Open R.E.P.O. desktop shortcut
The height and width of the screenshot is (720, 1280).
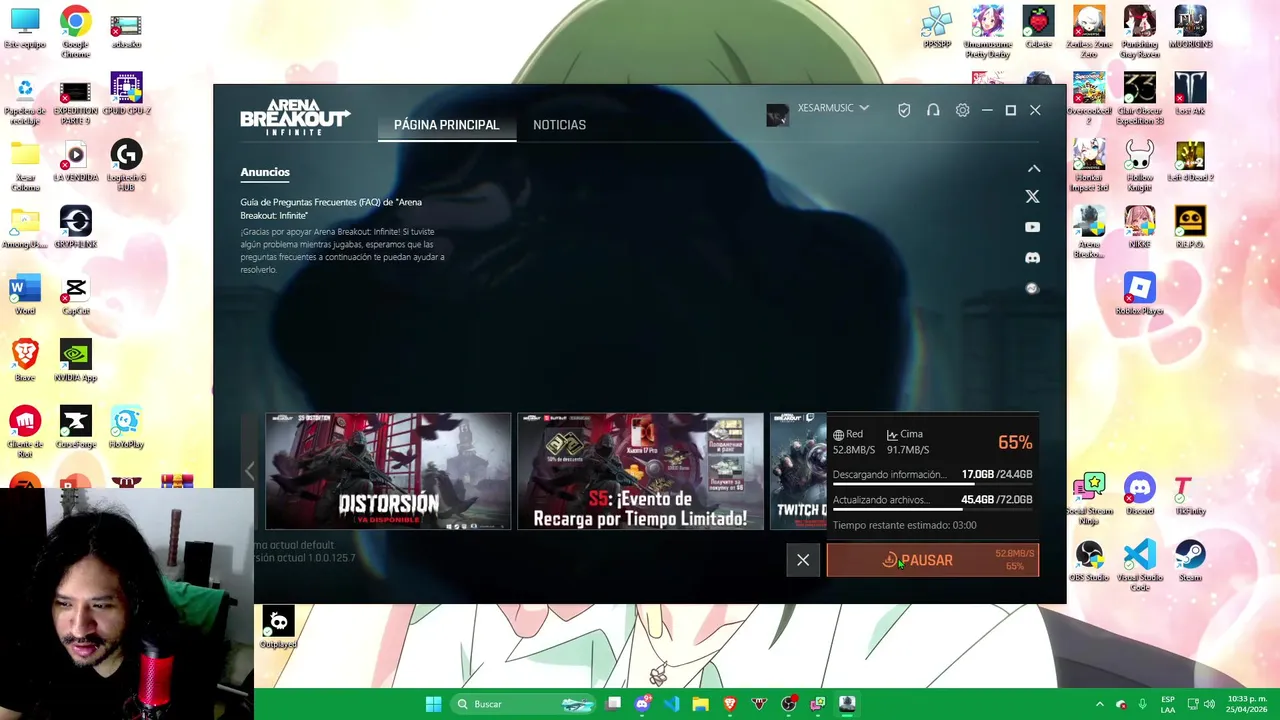[x=1190, y=228]
